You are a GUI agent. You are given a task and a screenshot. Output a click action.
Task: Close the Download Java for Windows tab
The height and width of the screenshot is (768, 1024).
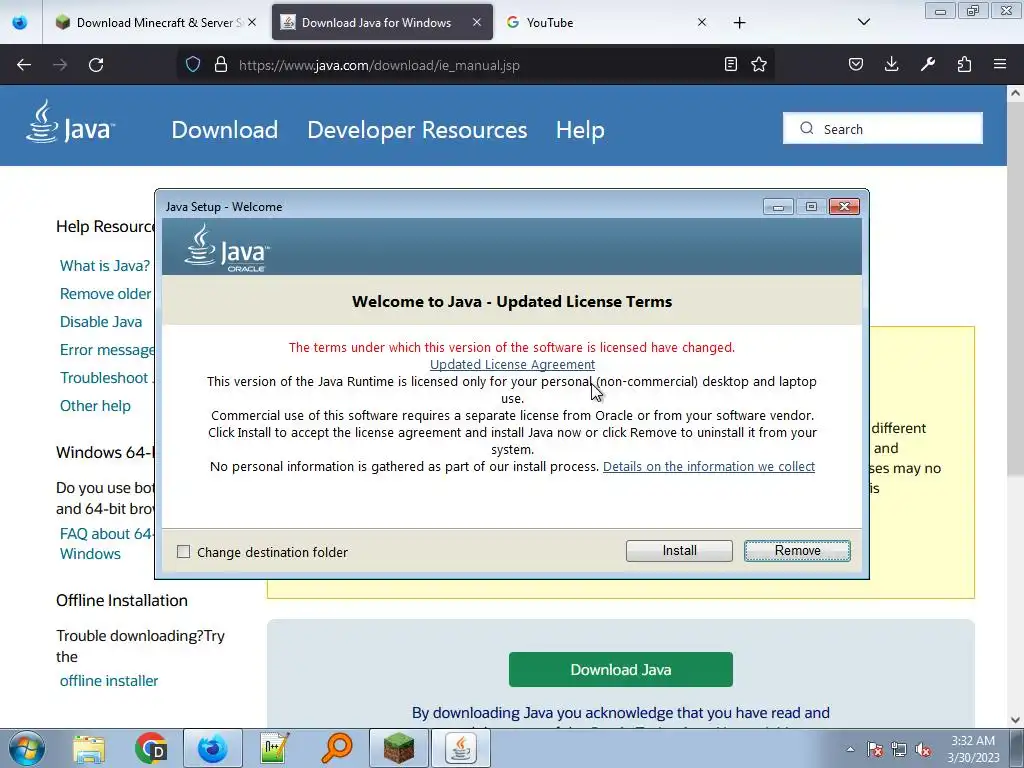(477, 22)
